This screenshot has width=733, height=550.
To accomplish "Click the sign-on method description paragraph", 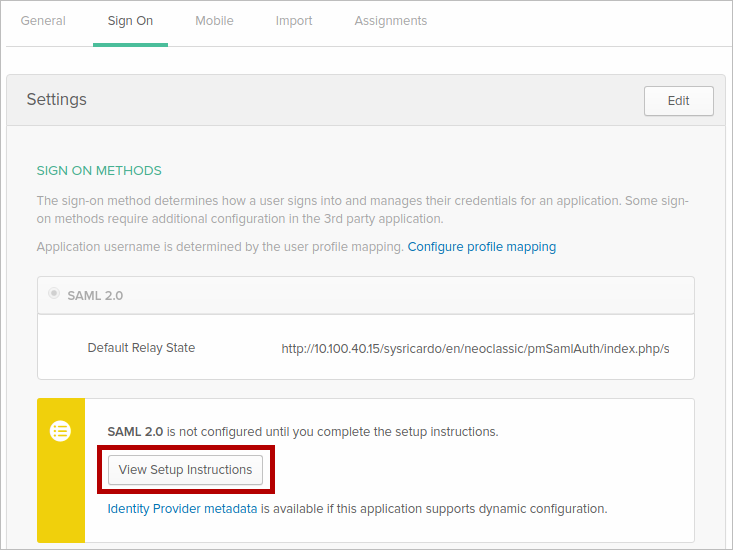I will click(x=362, y=210).
